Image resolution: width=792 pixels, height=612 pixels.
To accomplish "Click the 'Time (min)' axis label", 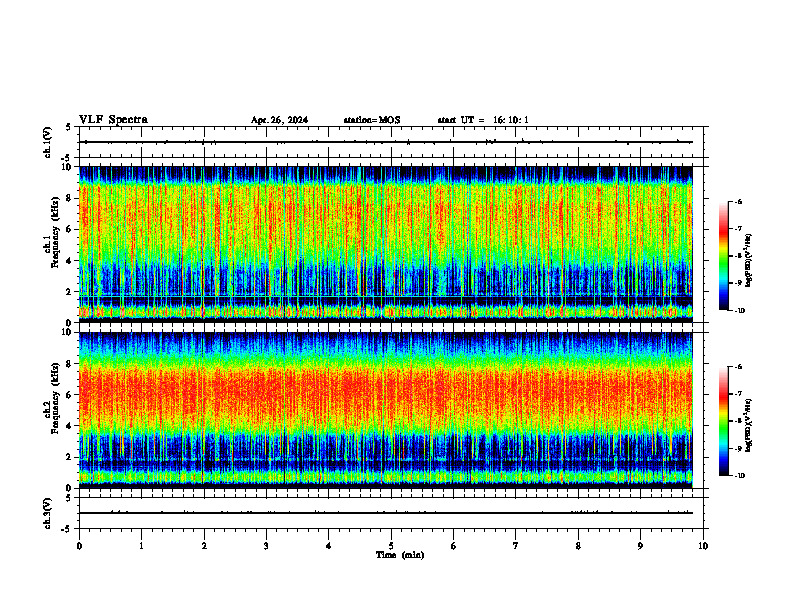I will [400, 555].
